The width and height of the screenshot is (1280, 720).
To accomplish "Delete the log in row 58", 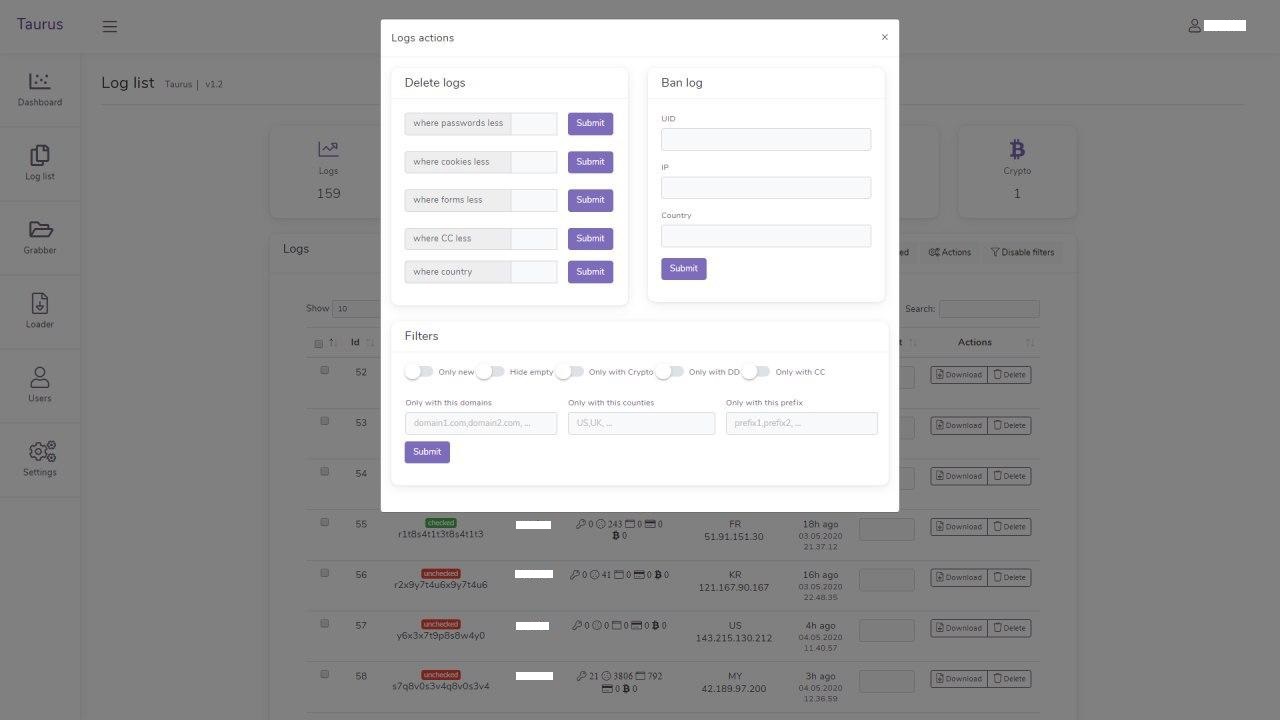I will click(x=1009, y=679).
